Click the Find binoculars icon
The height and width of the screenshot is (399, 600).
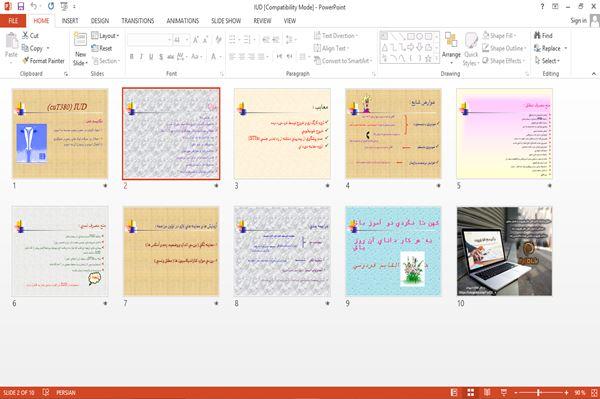(538, 35)
